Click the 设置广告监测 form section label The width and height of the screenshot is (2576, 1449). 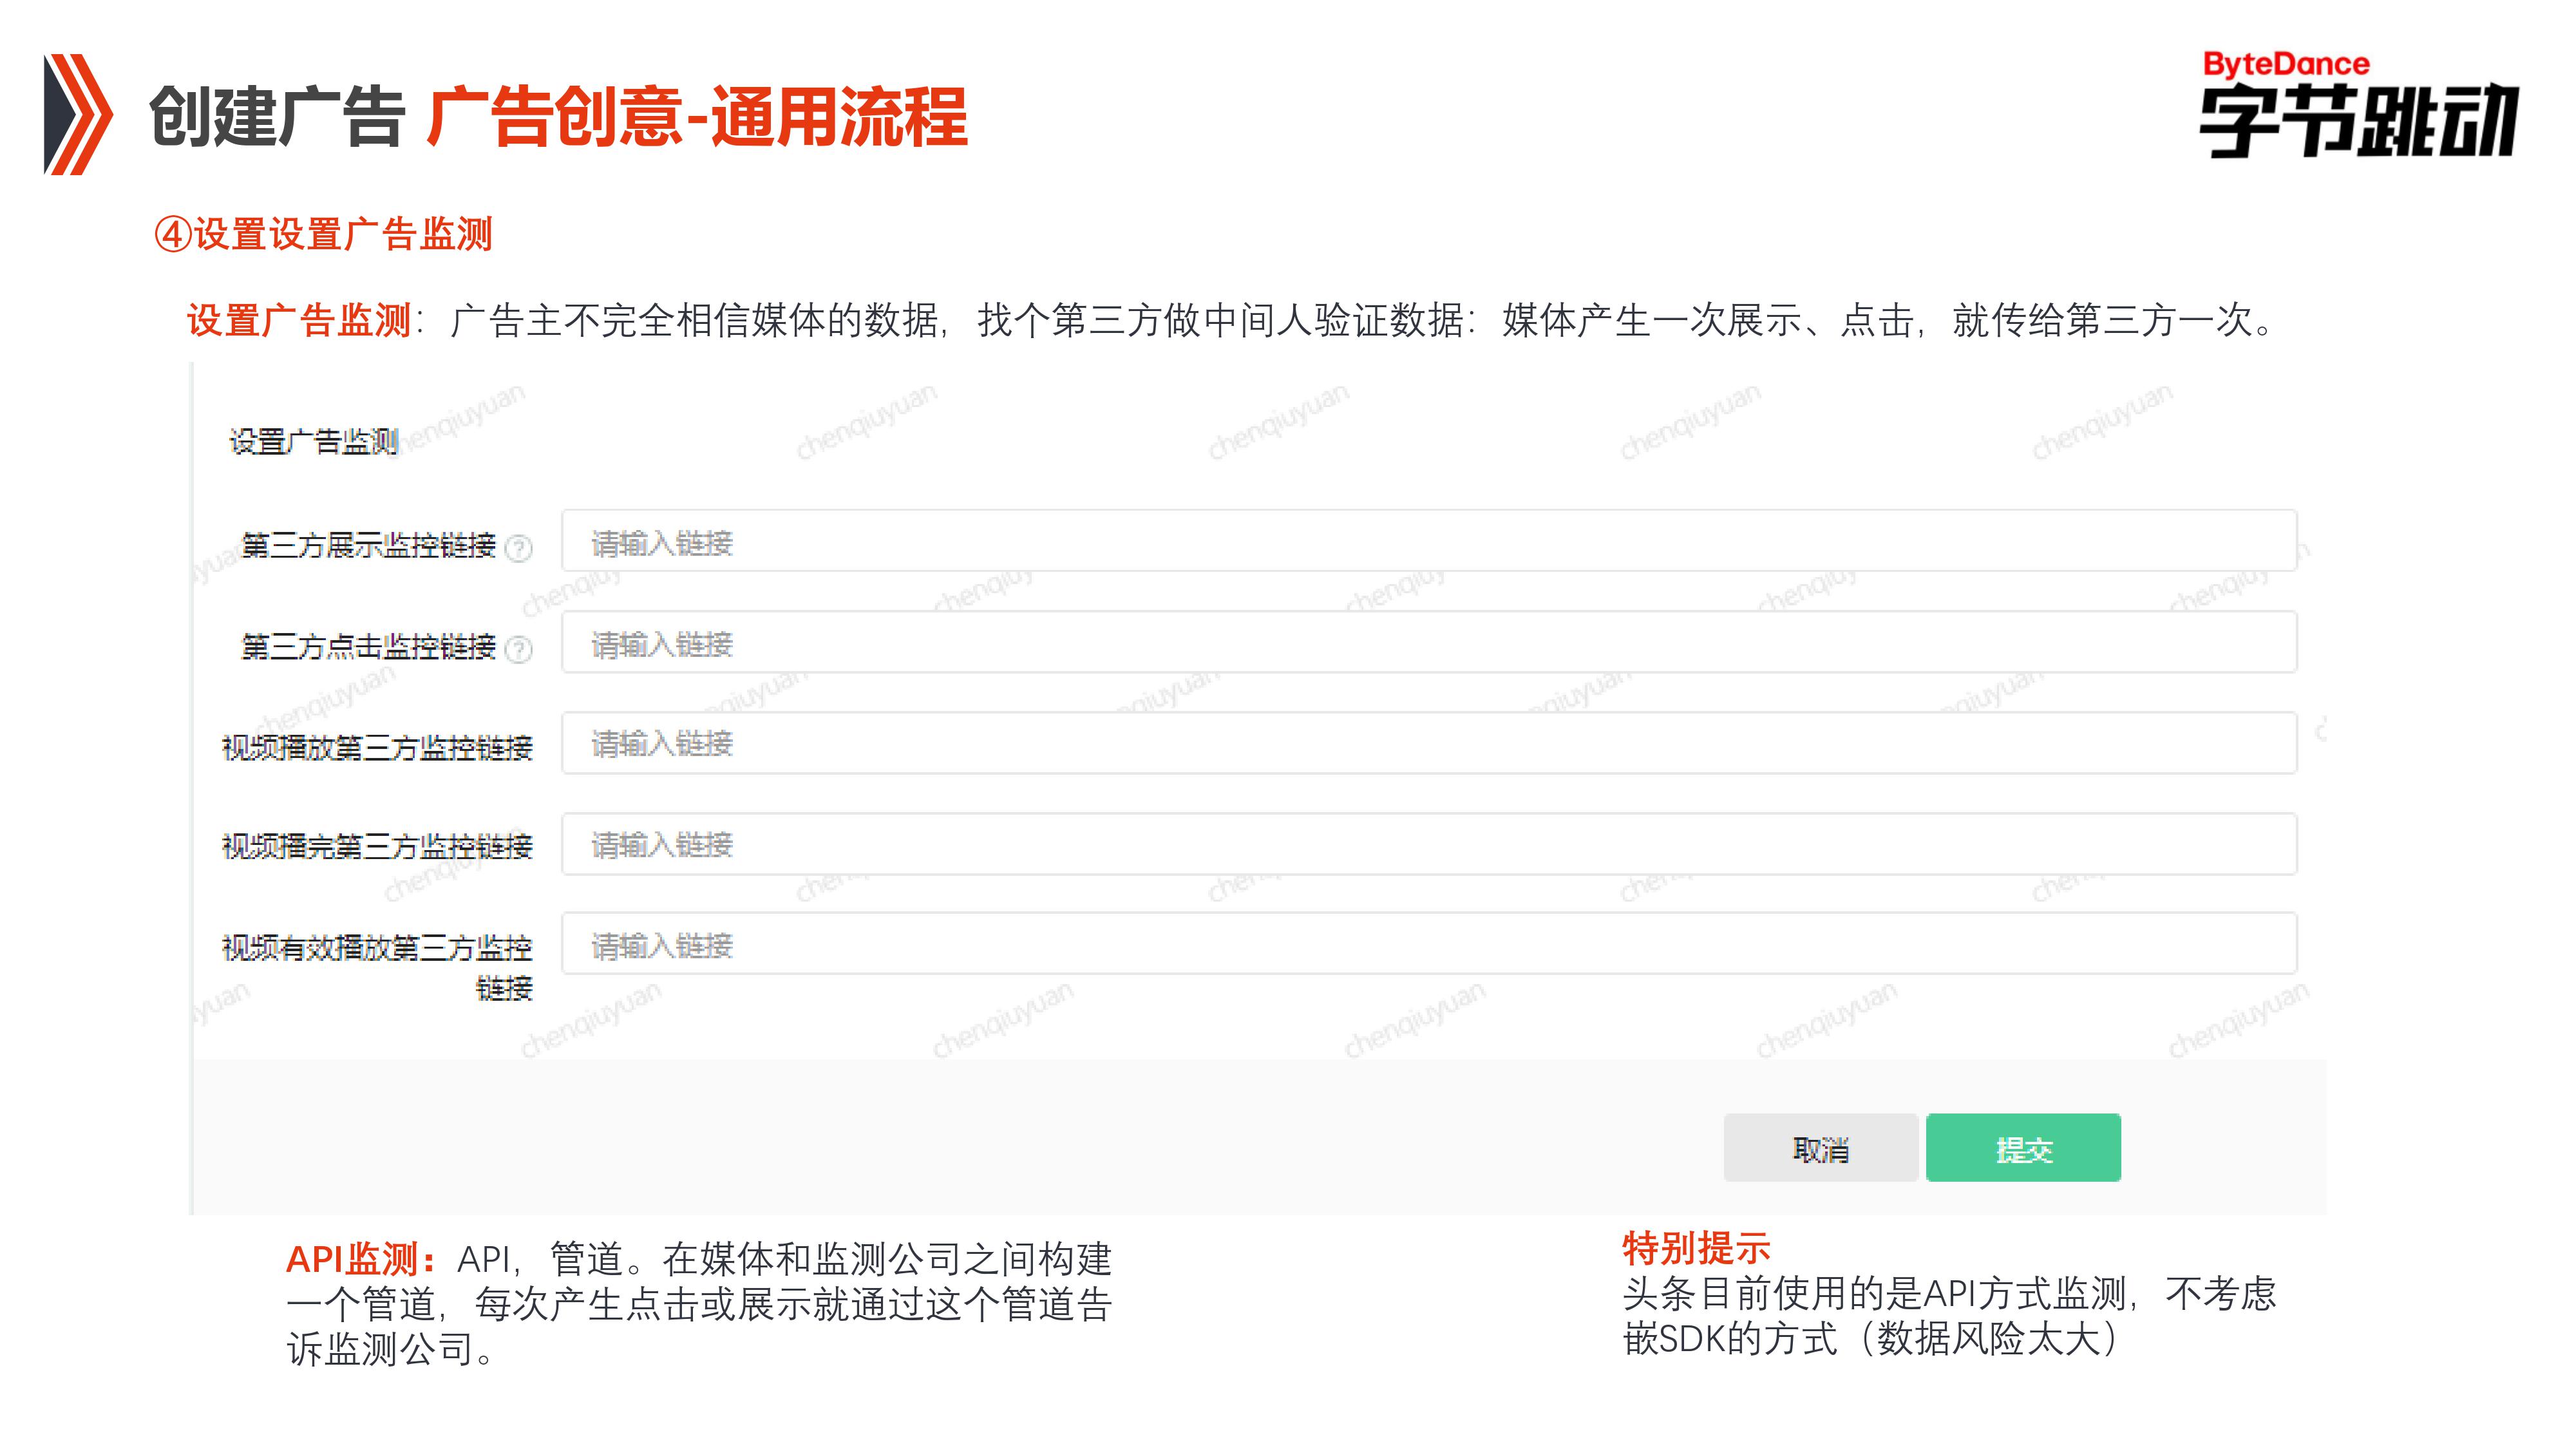(x=314, y=441)
